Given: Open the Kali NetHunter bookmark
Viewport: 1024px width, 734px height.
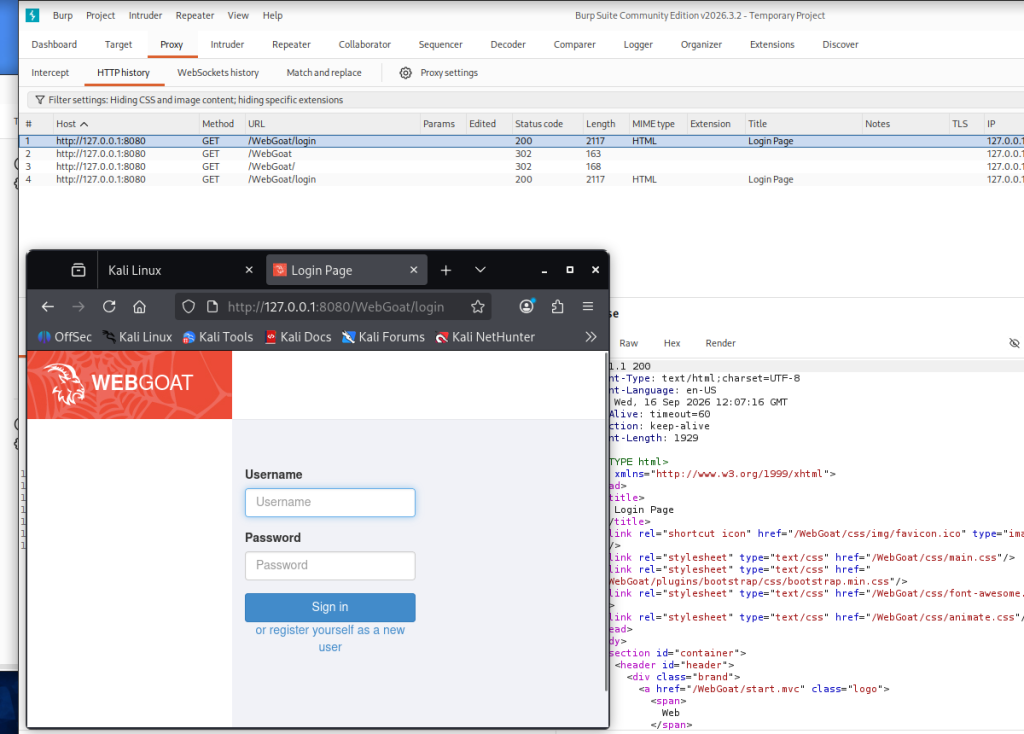Looking at the screenshot, I should 485,337.
